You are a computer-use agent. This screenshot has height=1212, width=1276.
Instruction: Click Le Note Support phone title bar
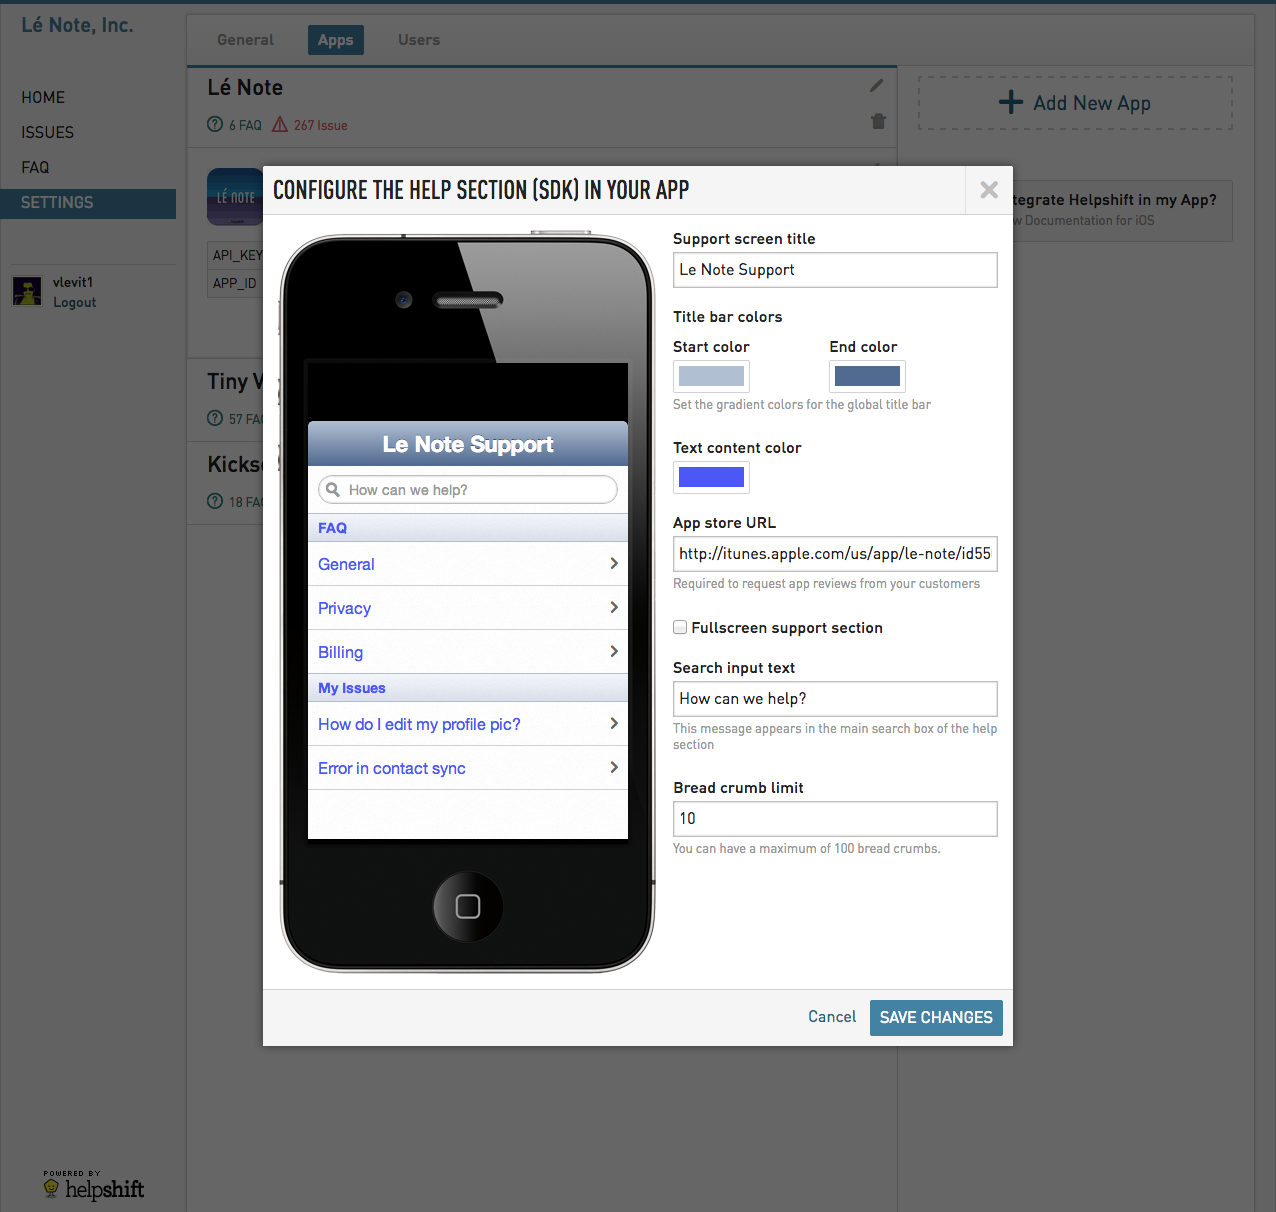point(468,444)
